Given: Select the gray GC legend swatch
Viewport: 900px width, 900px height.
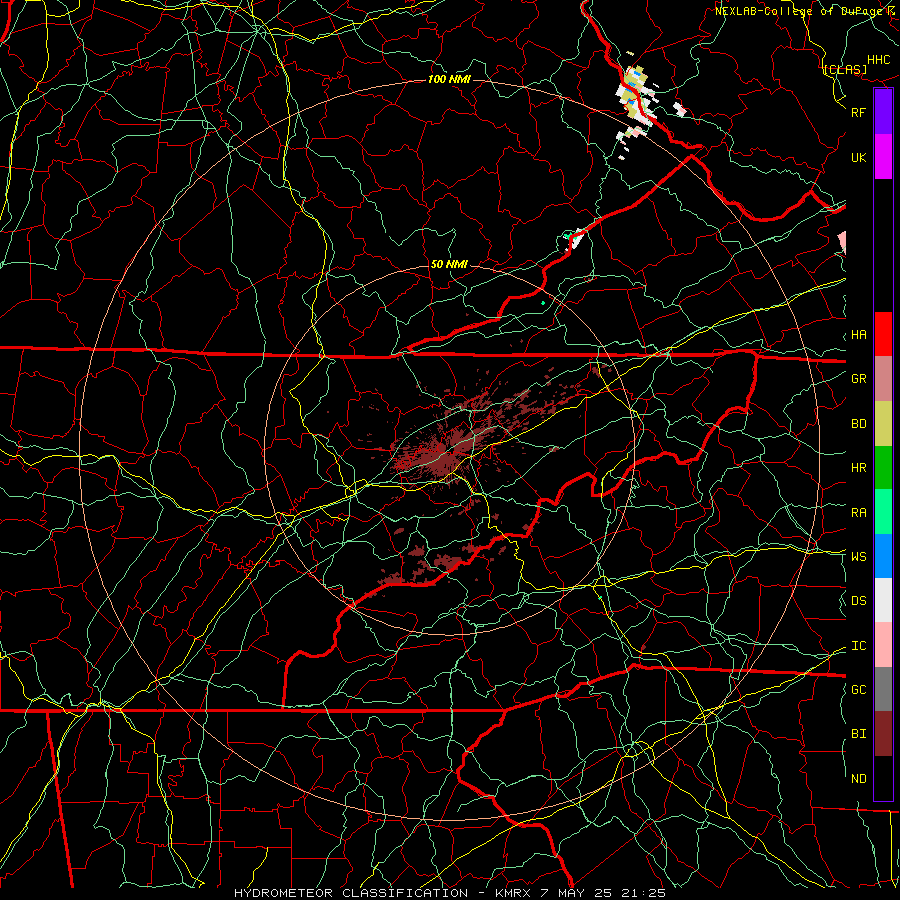Looking at the screenshot, I should [883, 689].
